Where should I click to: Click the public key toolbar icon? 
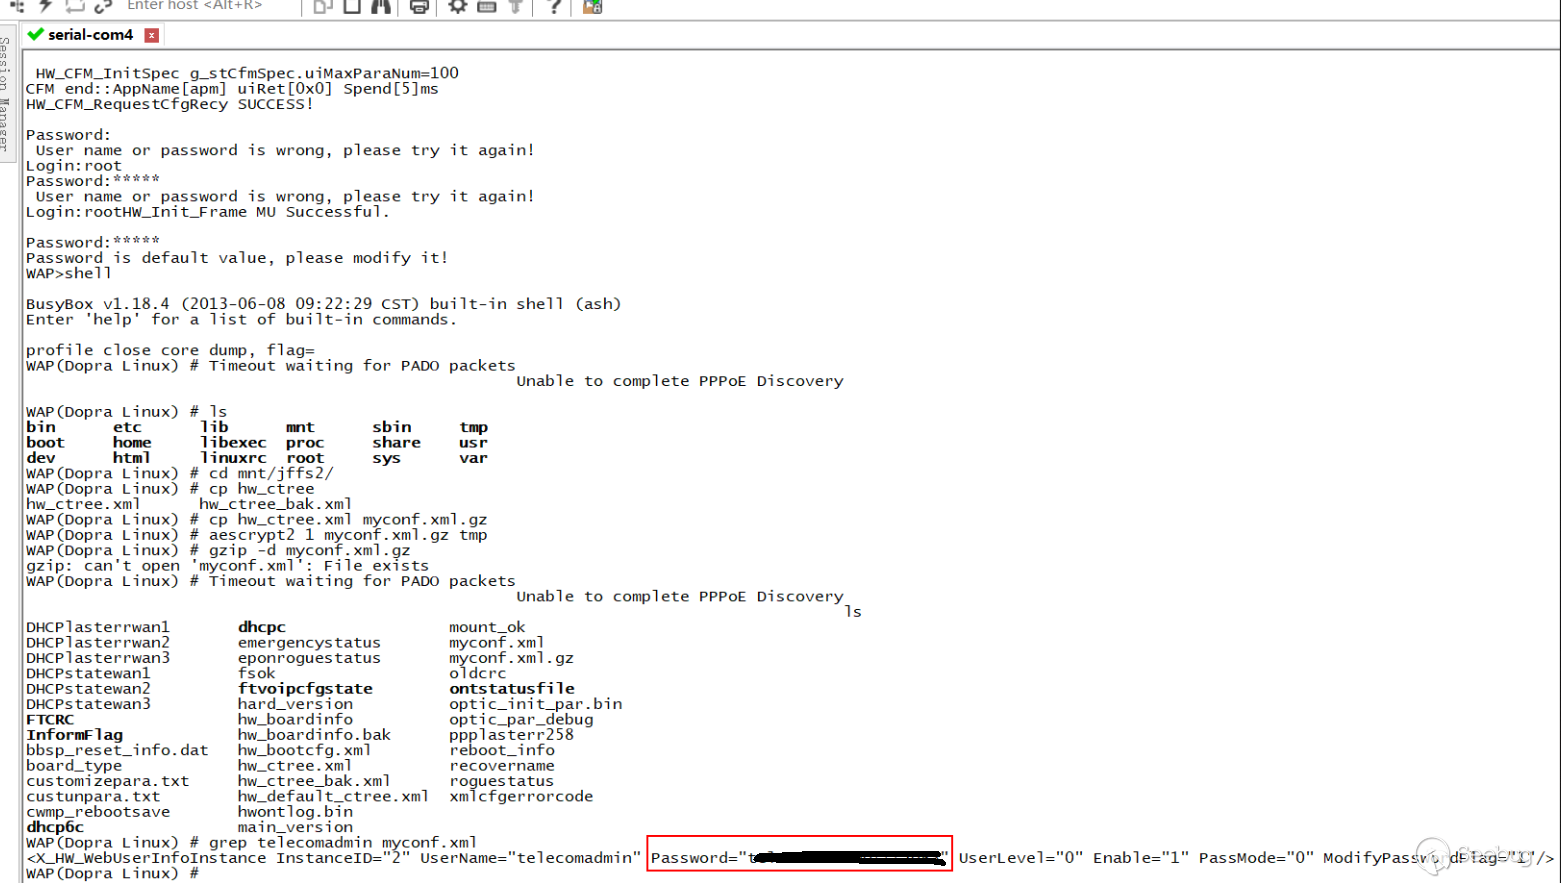[x=516, y=6]
